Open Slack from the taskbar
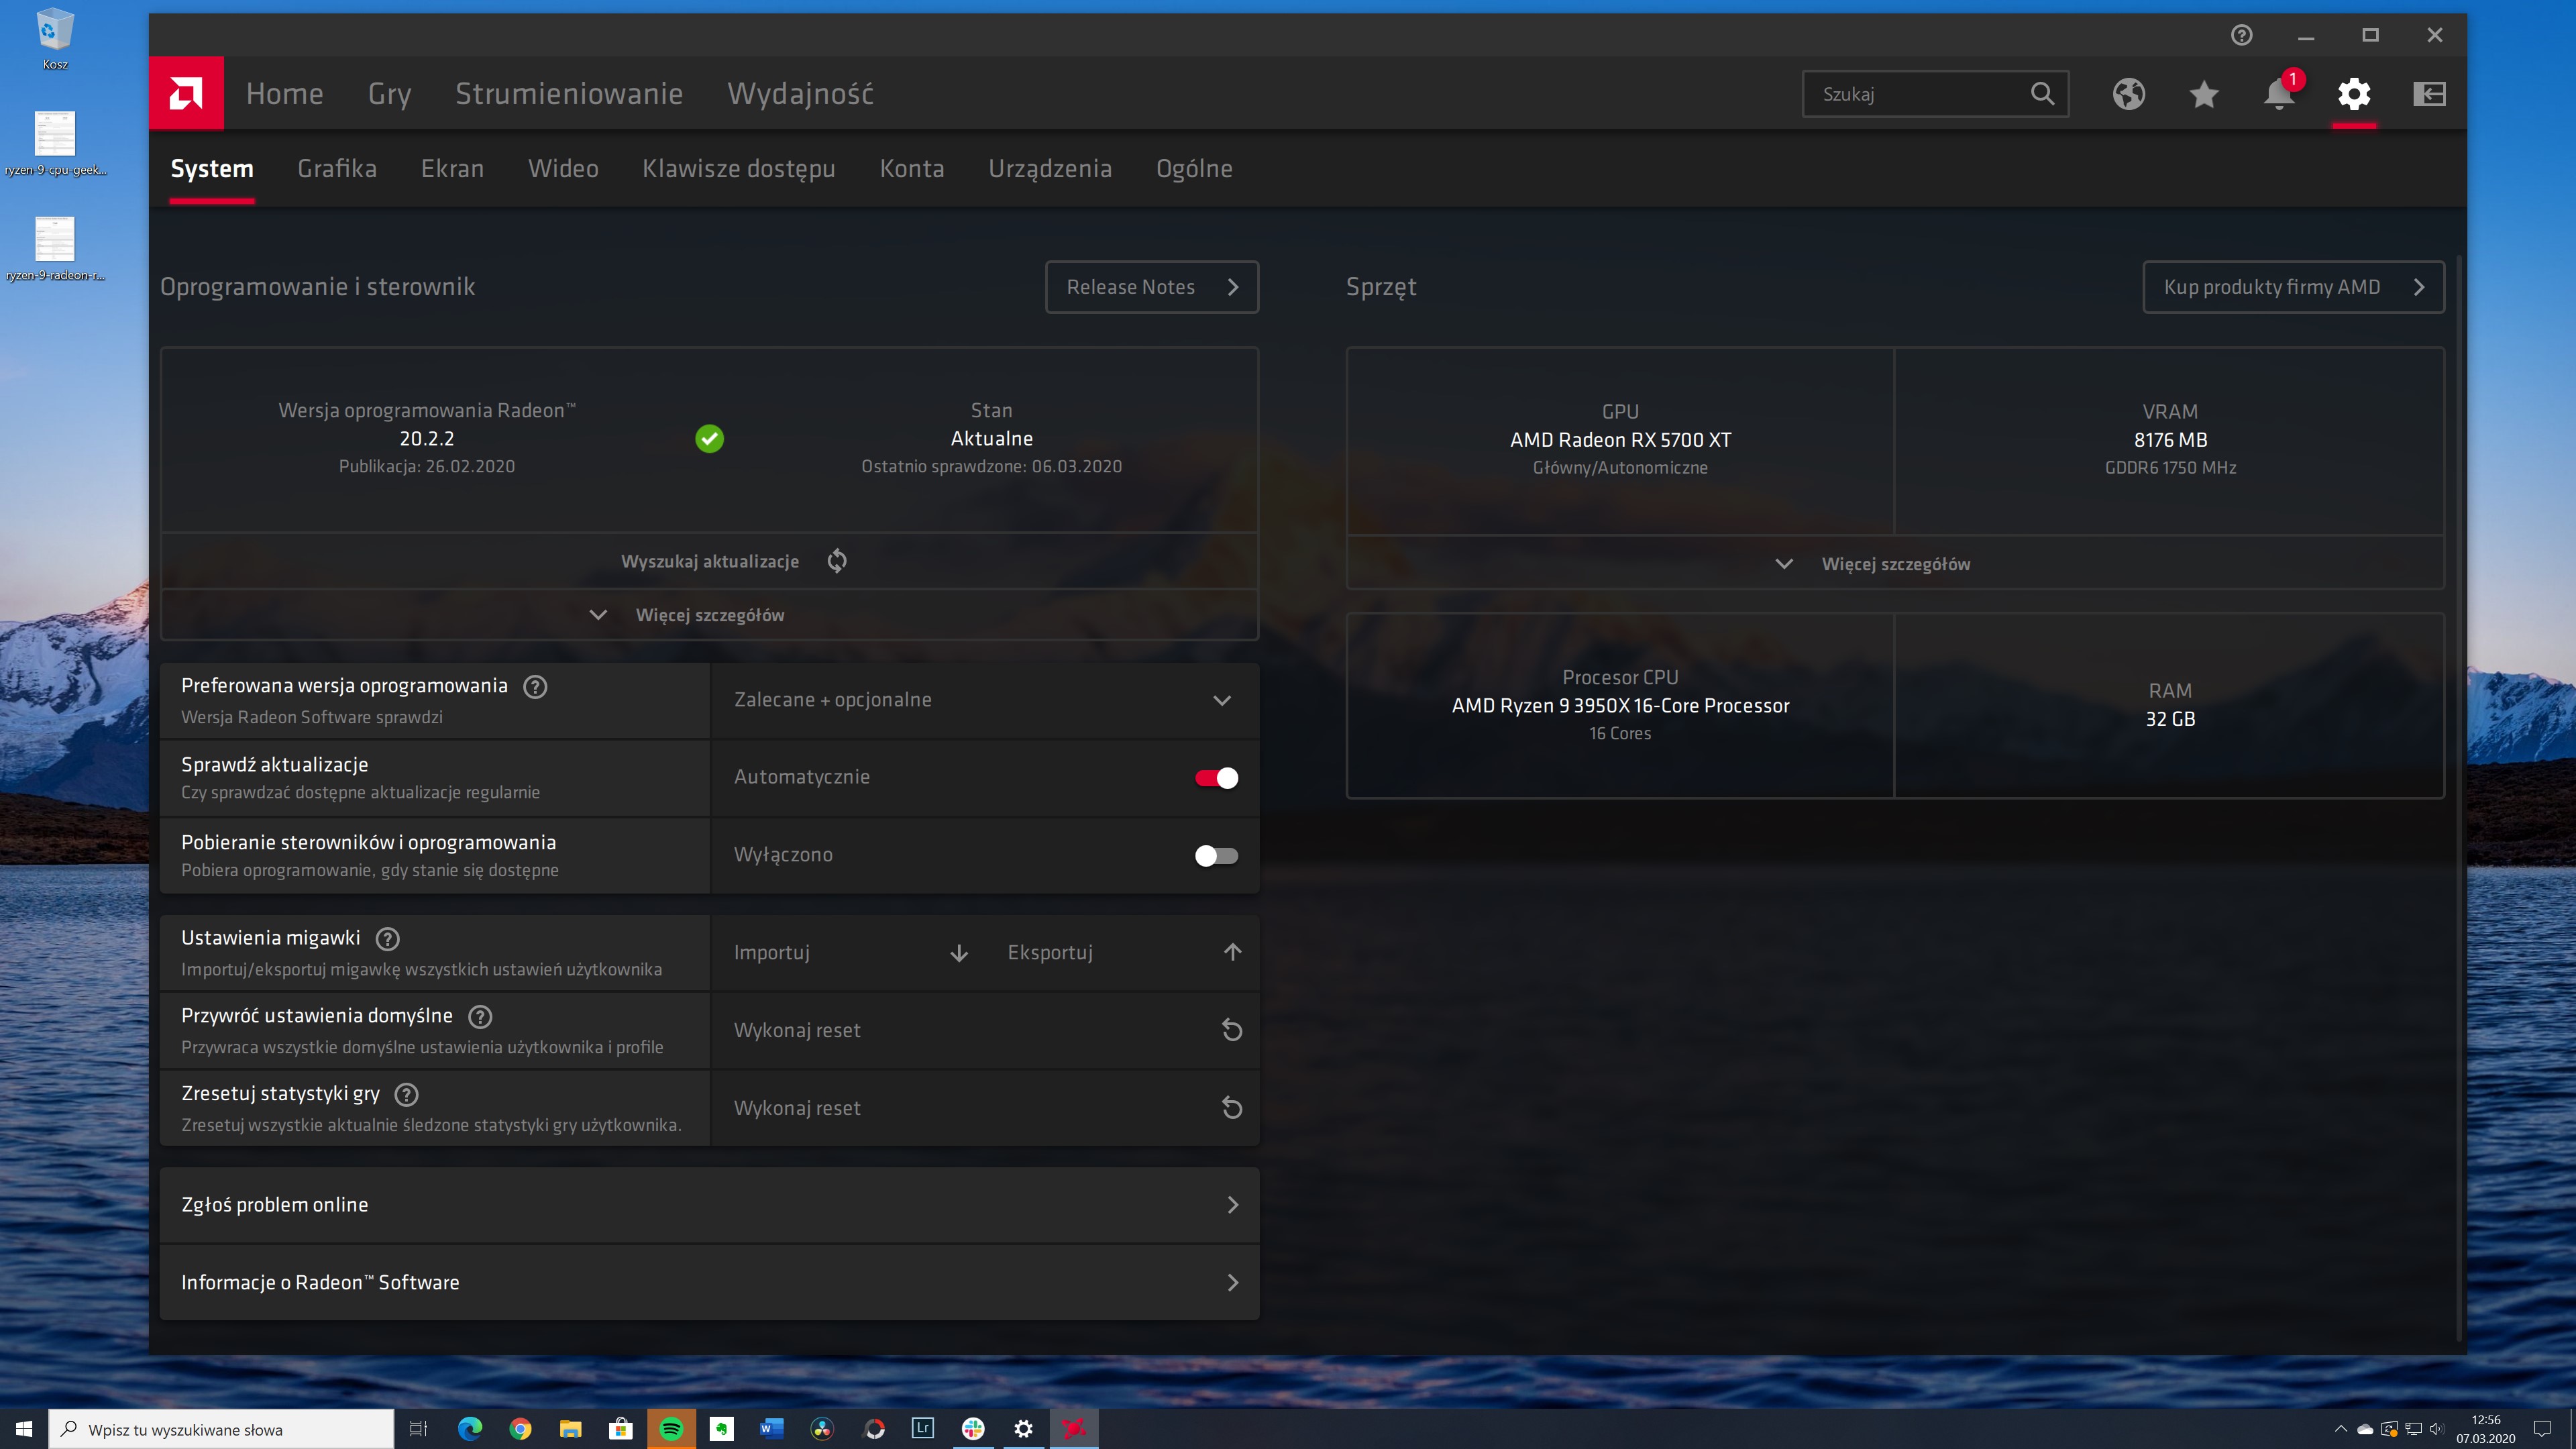 973,1429
